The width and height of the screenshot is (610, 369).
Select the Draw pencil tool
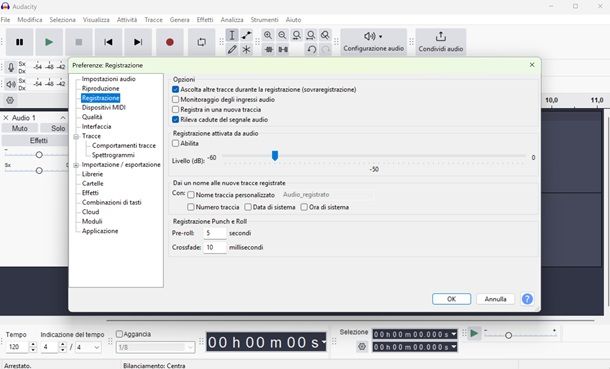(x=232, y=49)
